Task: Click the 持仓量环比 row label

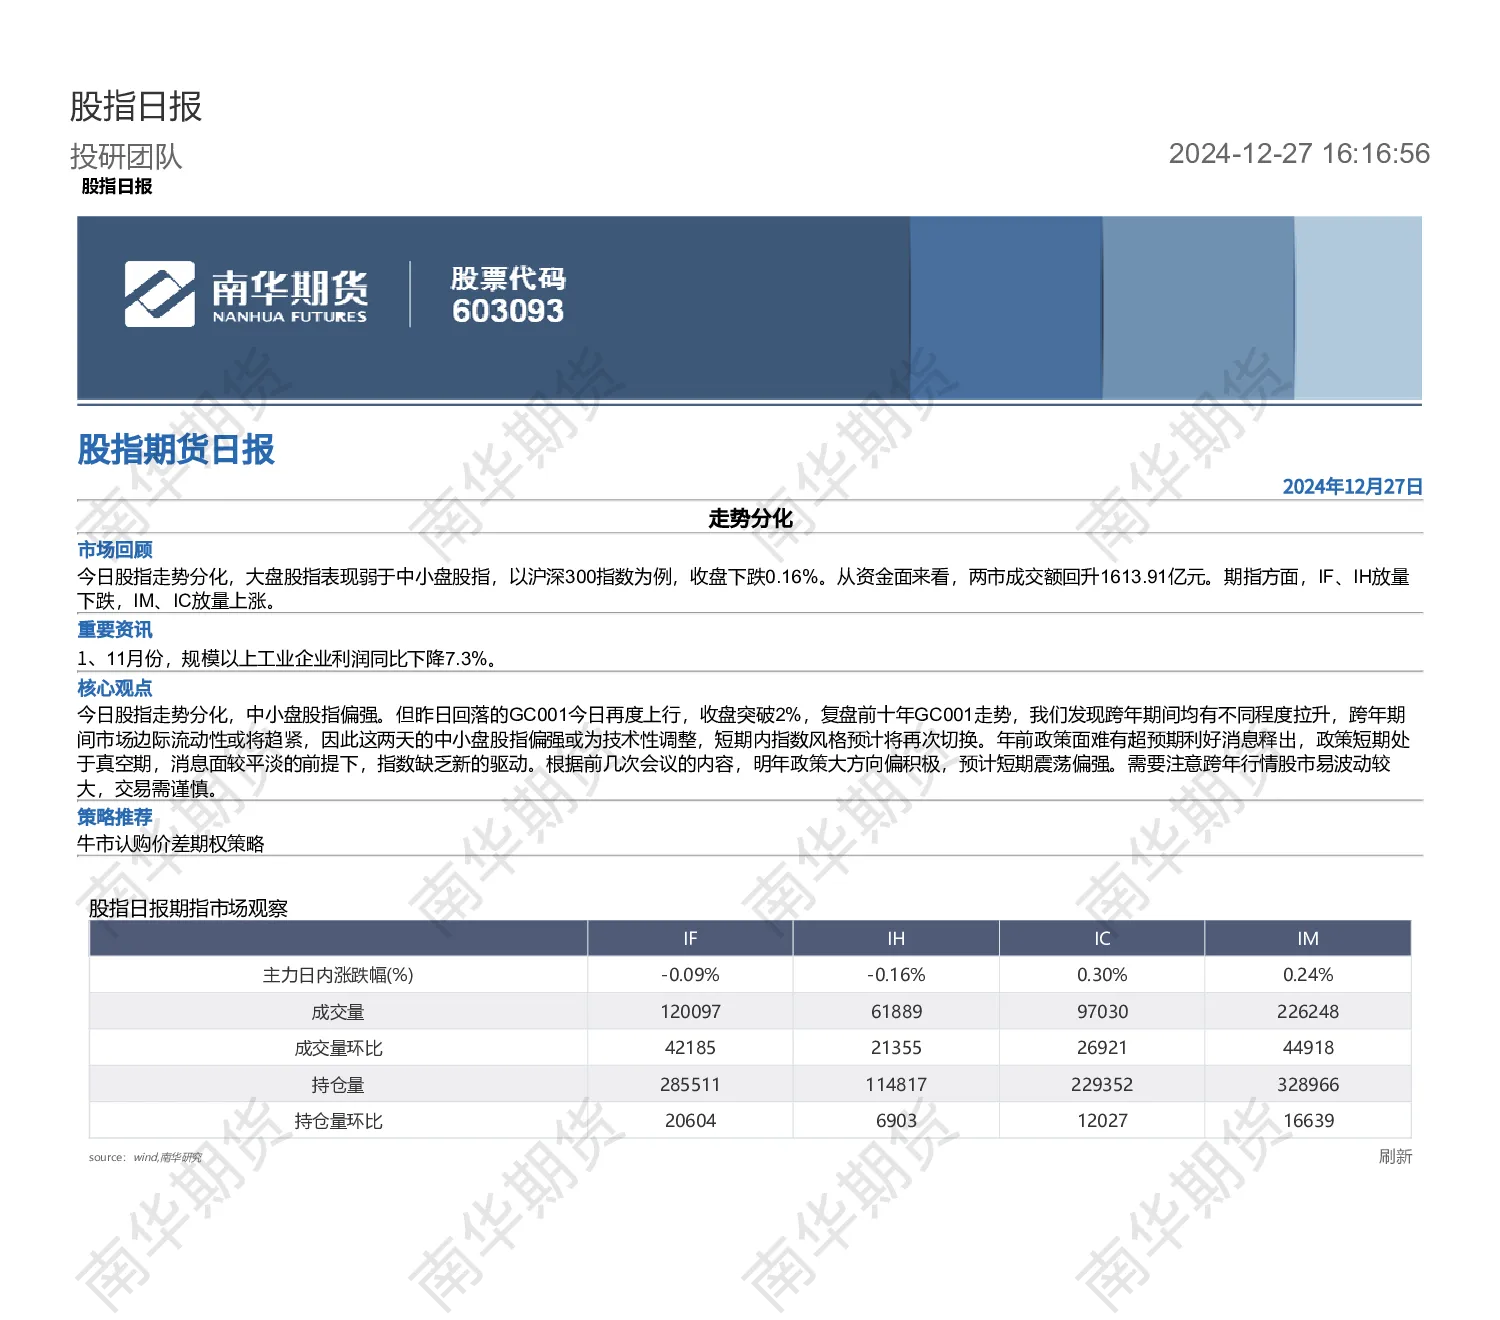Action: [338, 1121]
